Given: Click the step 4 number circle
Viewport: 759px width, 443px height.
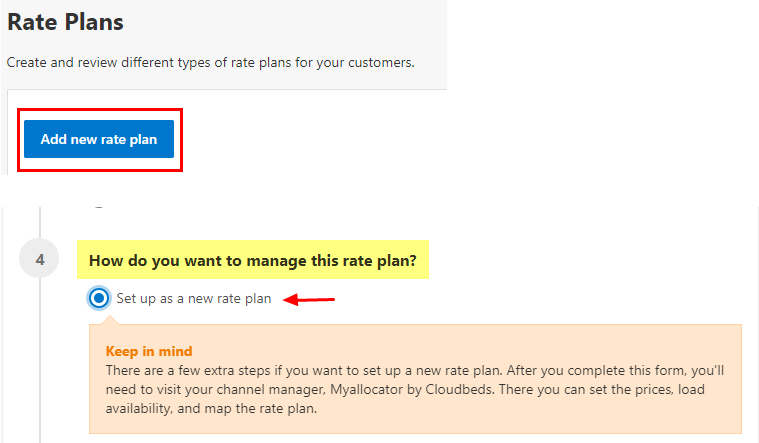Looking at the screenshot, I should 40,260.
